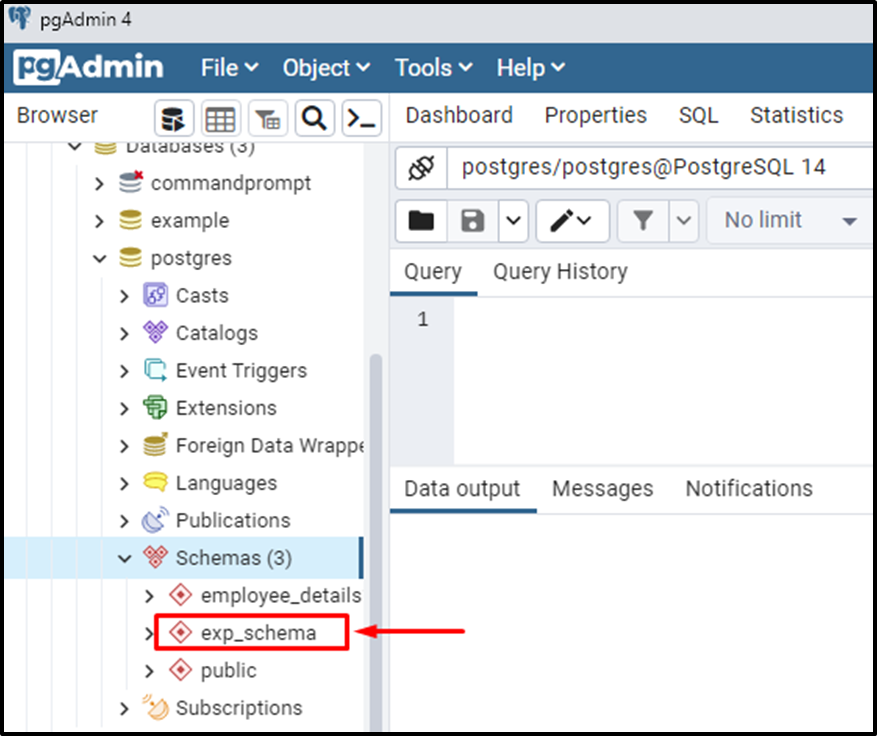Click the public schema icon

tap(181, 670)
